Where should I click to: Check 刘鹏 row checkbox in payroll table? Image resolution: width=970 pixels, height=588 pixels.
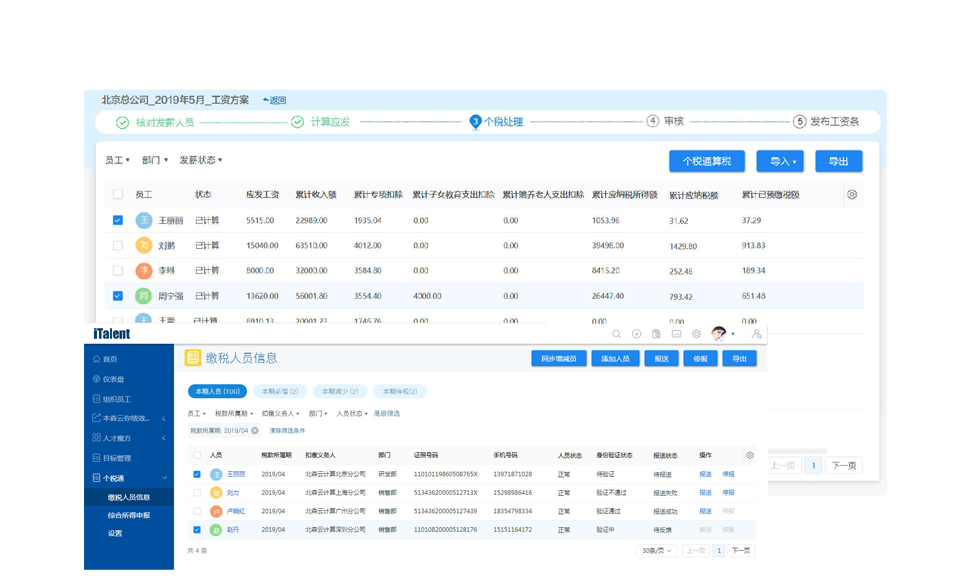point(118,245)
